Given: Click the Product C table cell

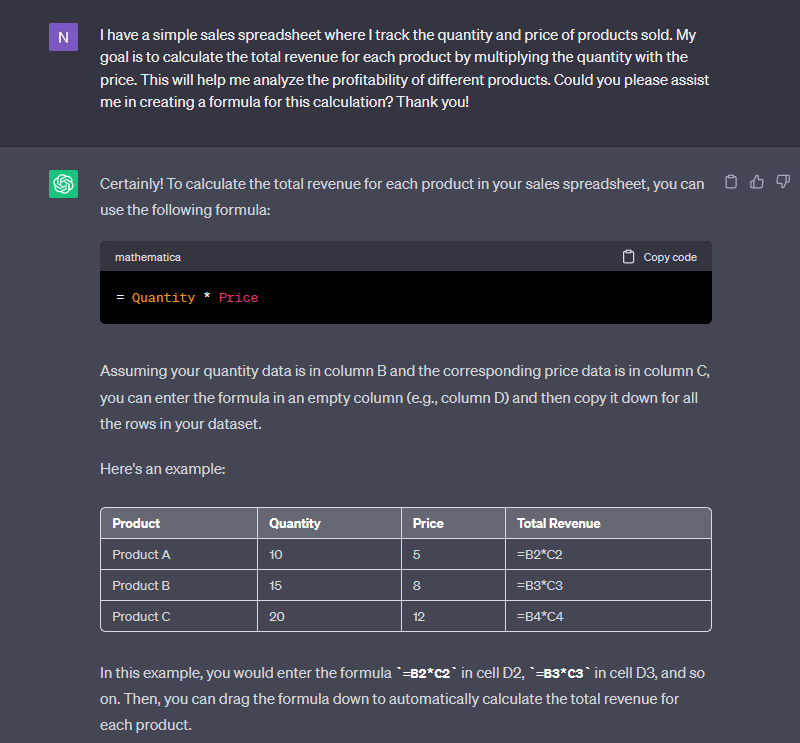Looking at the screenshot, I should pos(141,616).
